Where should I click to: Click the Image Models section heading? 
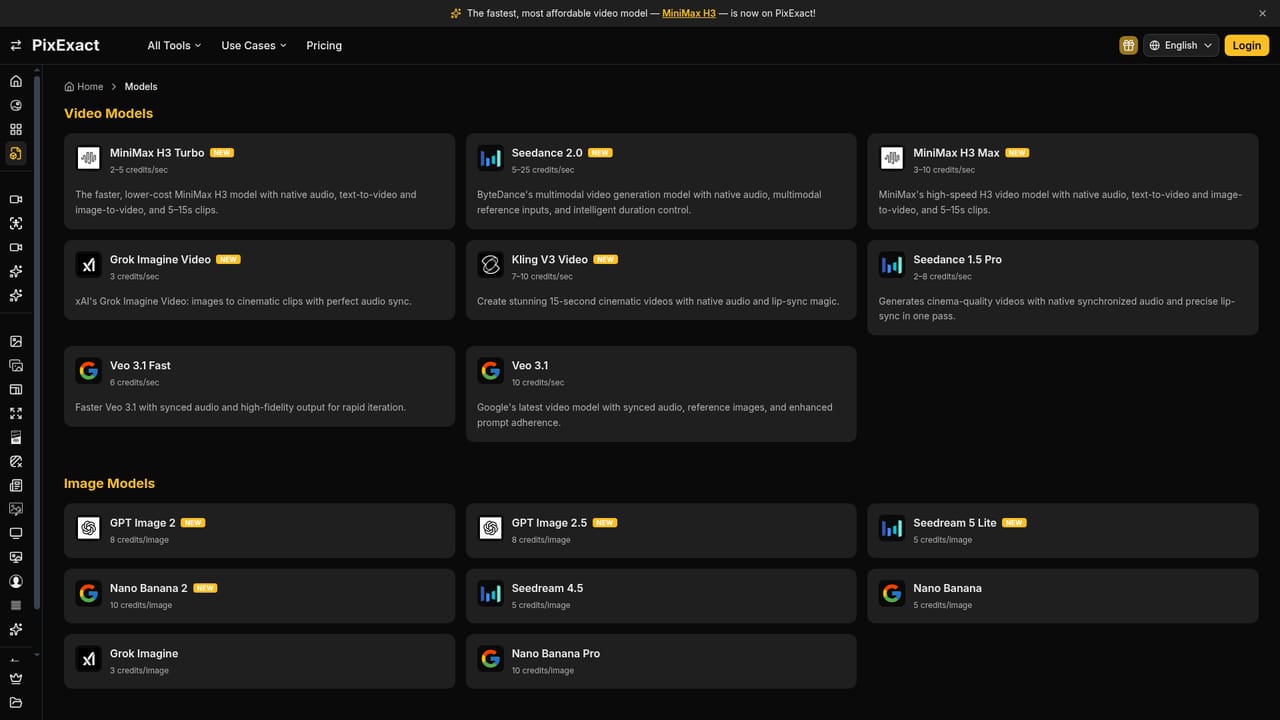click(x=110, y=484)
